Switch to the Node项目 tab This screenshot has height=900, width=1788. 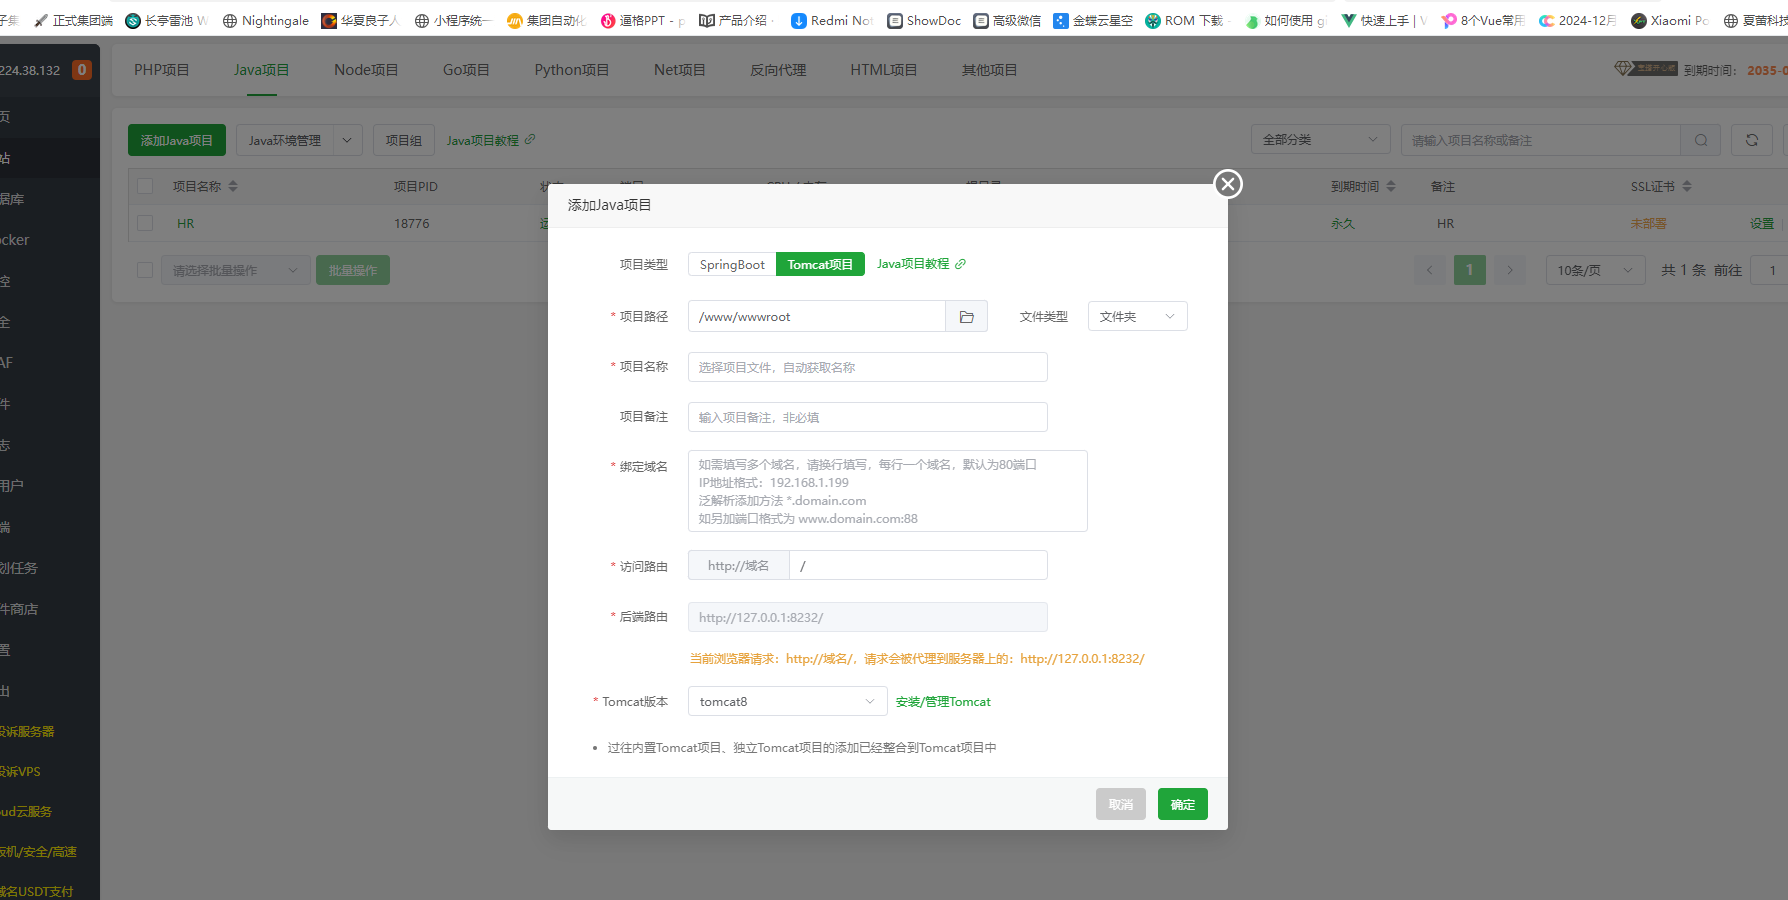pyautogui.click(x=366, y=70)
